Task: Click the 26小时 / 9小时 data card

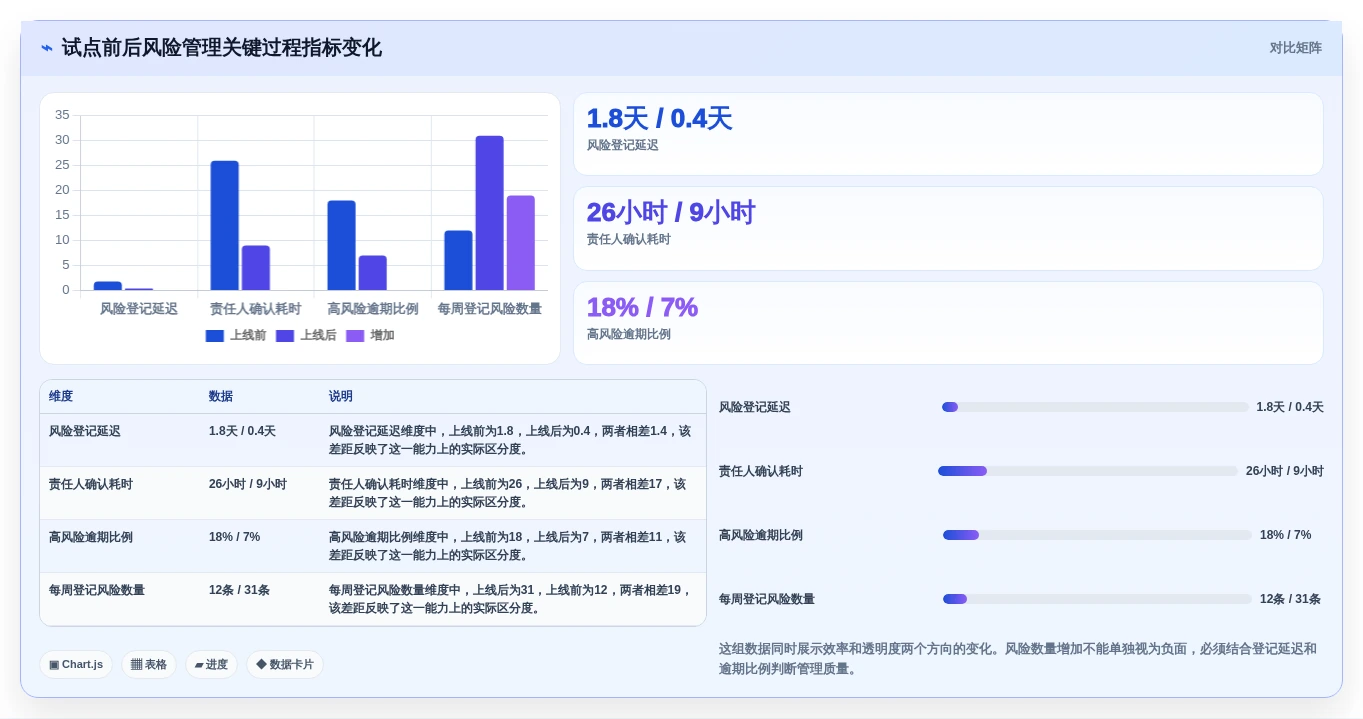Action: click(948, 228)
